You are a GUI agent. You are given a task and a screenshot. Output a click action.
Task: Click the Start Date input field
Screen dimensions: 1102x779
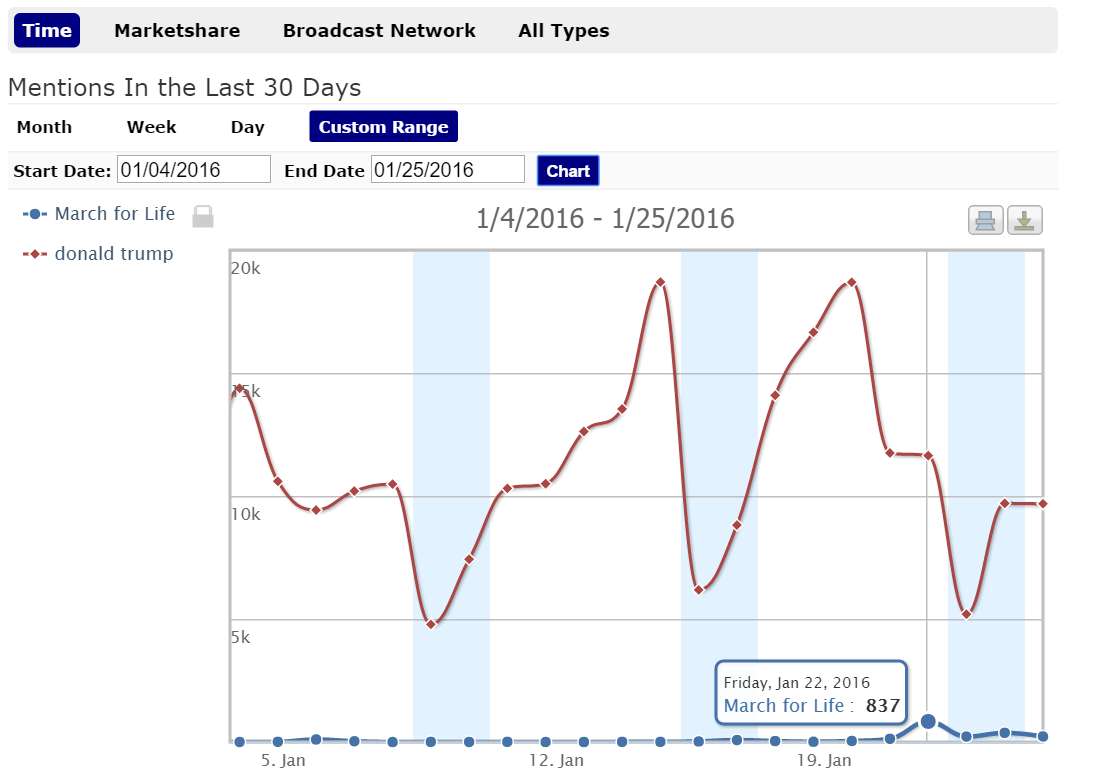(194, 170)
